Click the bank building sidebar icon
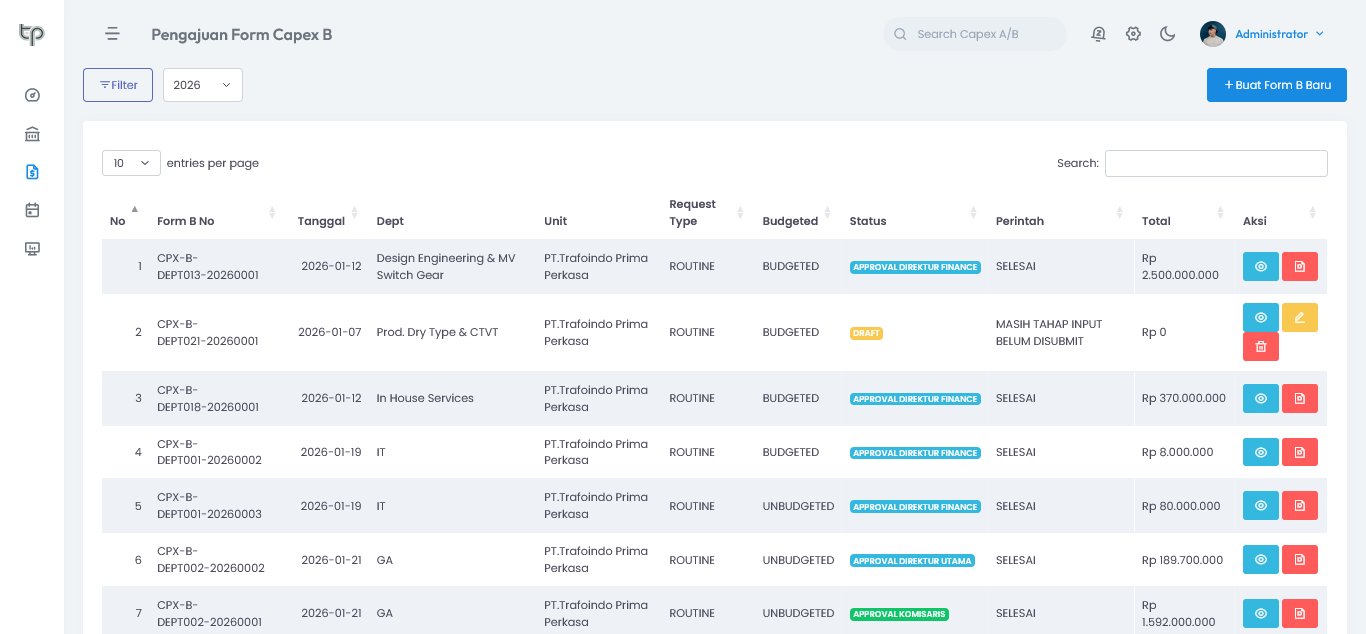This screenshot has height=634, width=1366. (x=32, y=134)
